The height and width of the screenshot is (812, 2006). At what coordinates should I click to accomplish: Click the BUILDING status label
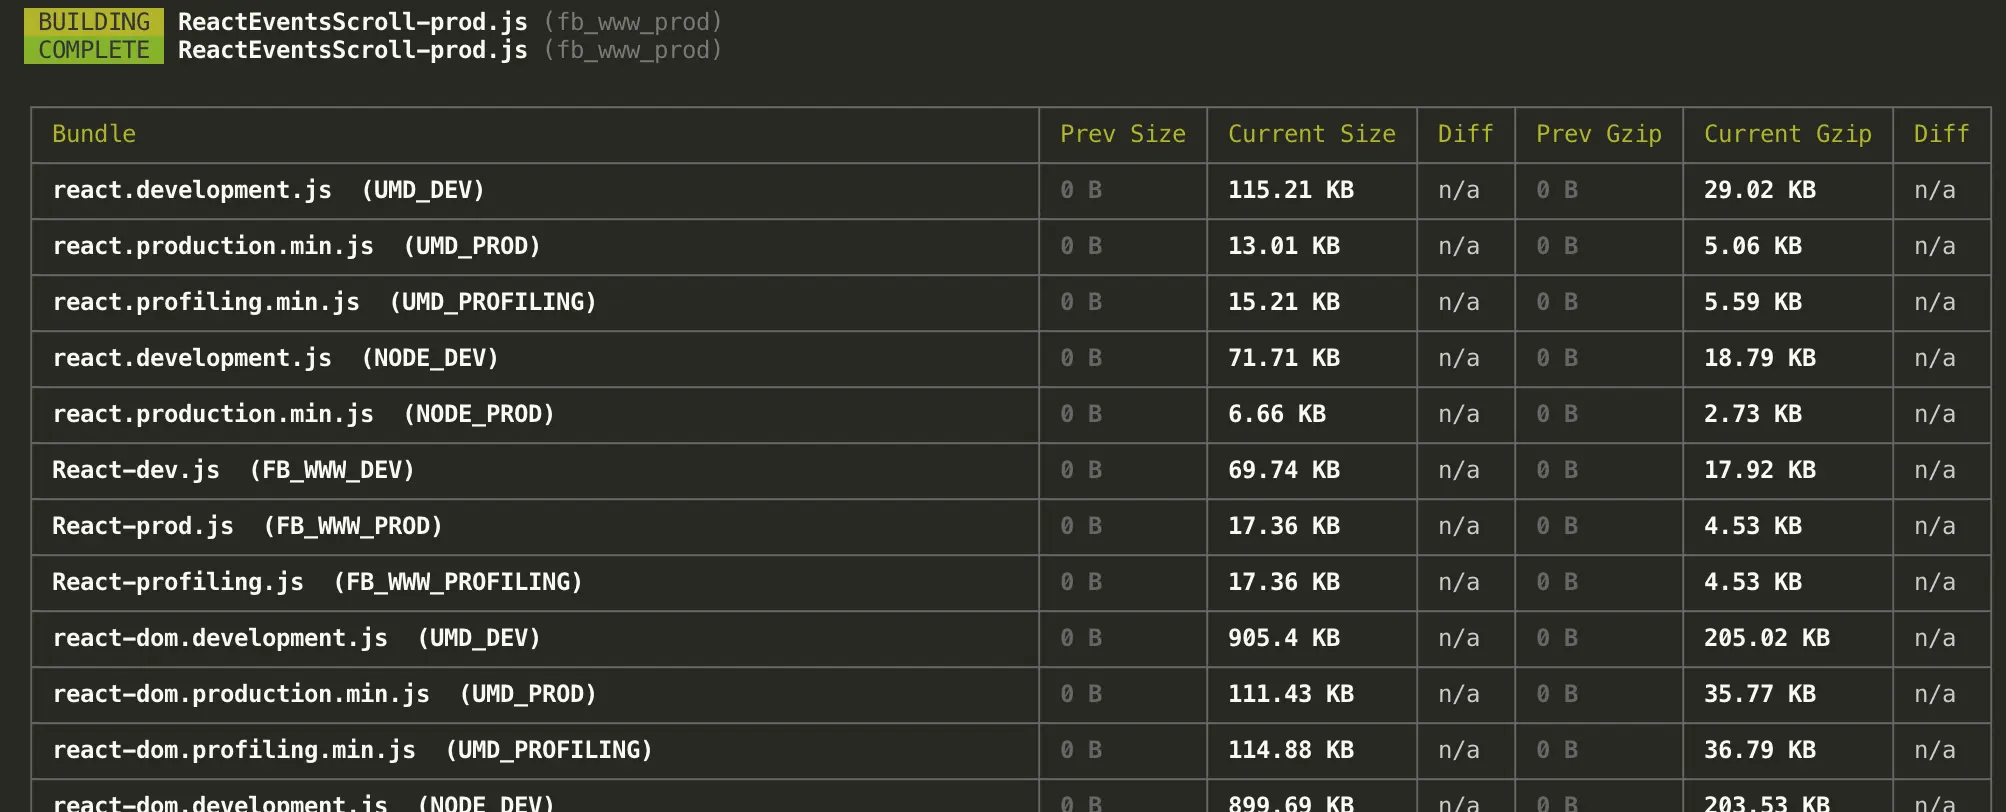[x=94, y=22]
